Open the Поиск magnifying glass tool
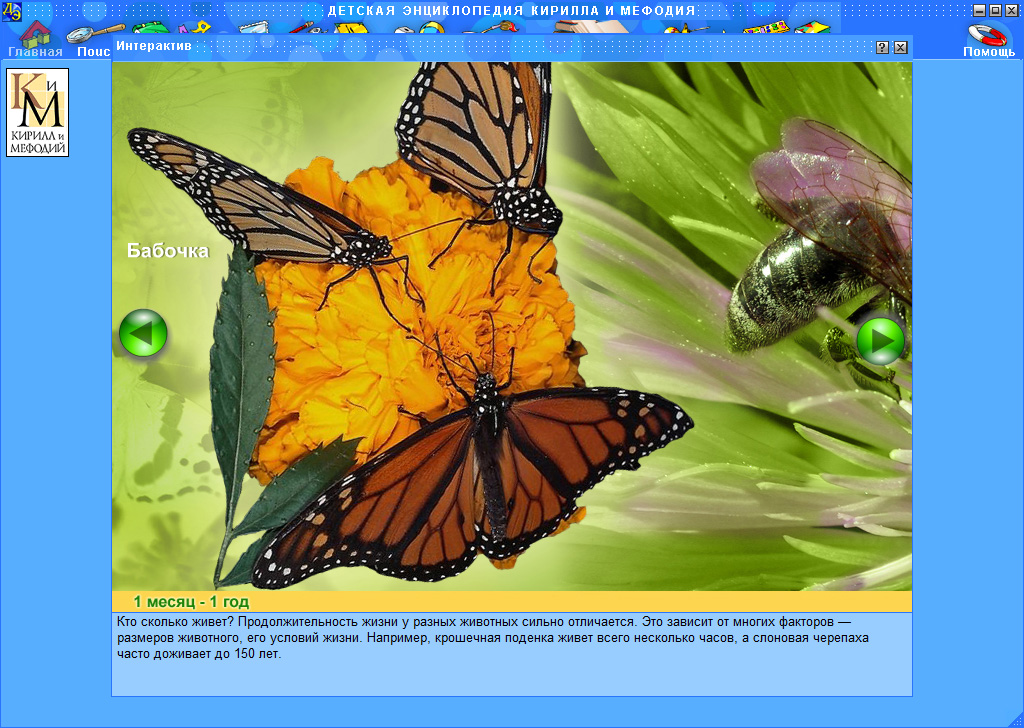This screenshot has height=728, width=1024. (x=94, y=40)
